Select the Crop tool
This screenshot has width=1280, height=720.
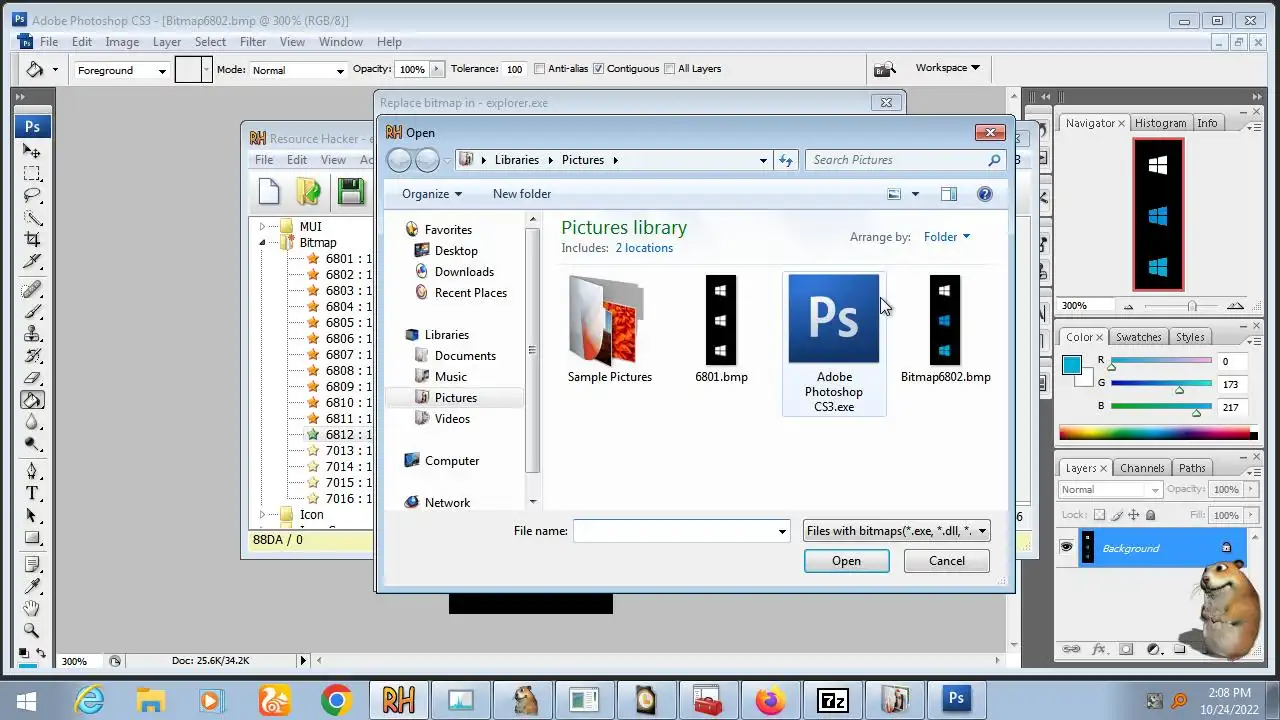point(32,240)
